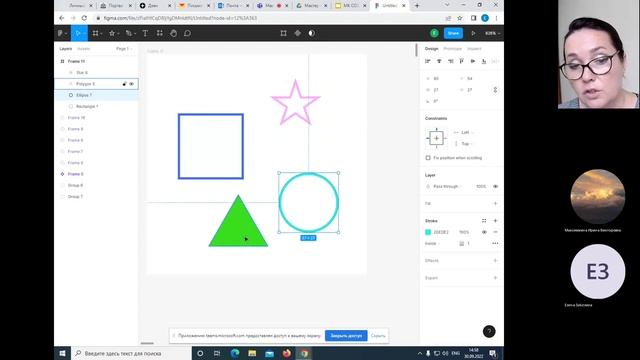
Task: Switch to the Layers tab
Action: (66, 49)
